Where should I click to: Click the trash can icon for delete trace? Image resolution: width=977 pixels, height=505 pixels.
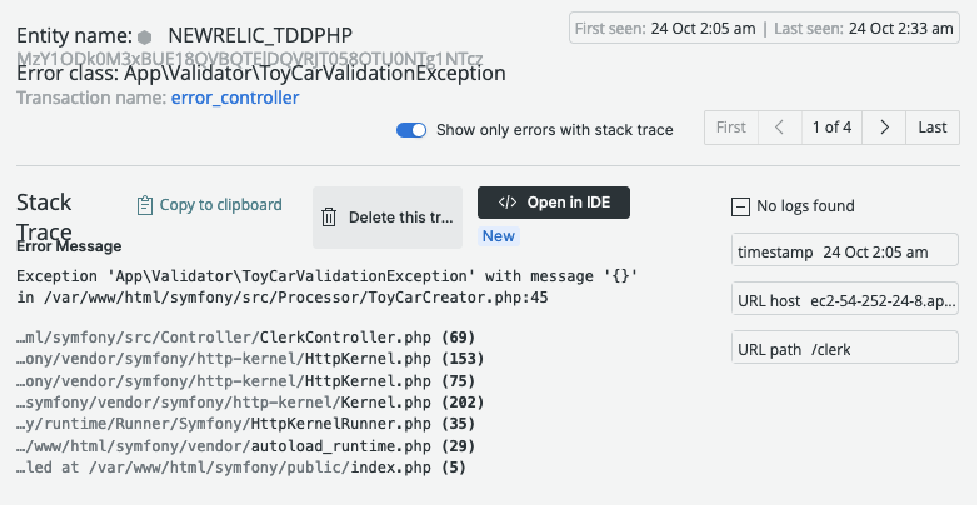pos(328,218)
